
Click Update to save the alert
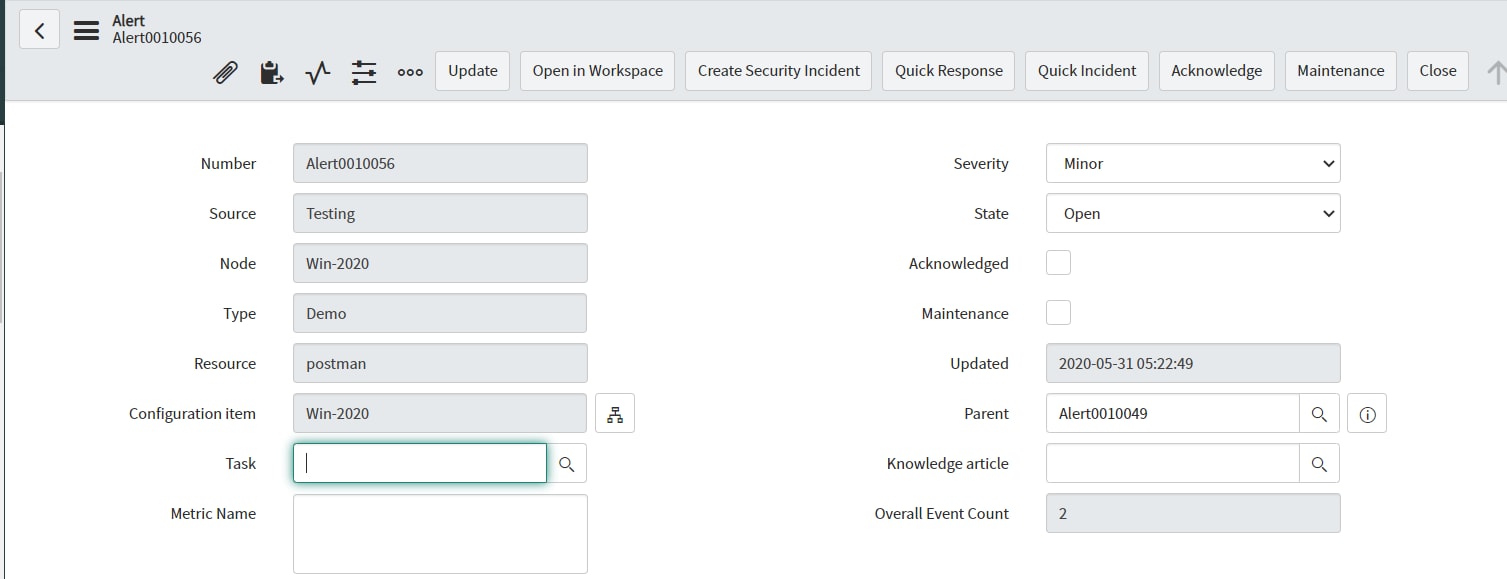pos(472,71)
